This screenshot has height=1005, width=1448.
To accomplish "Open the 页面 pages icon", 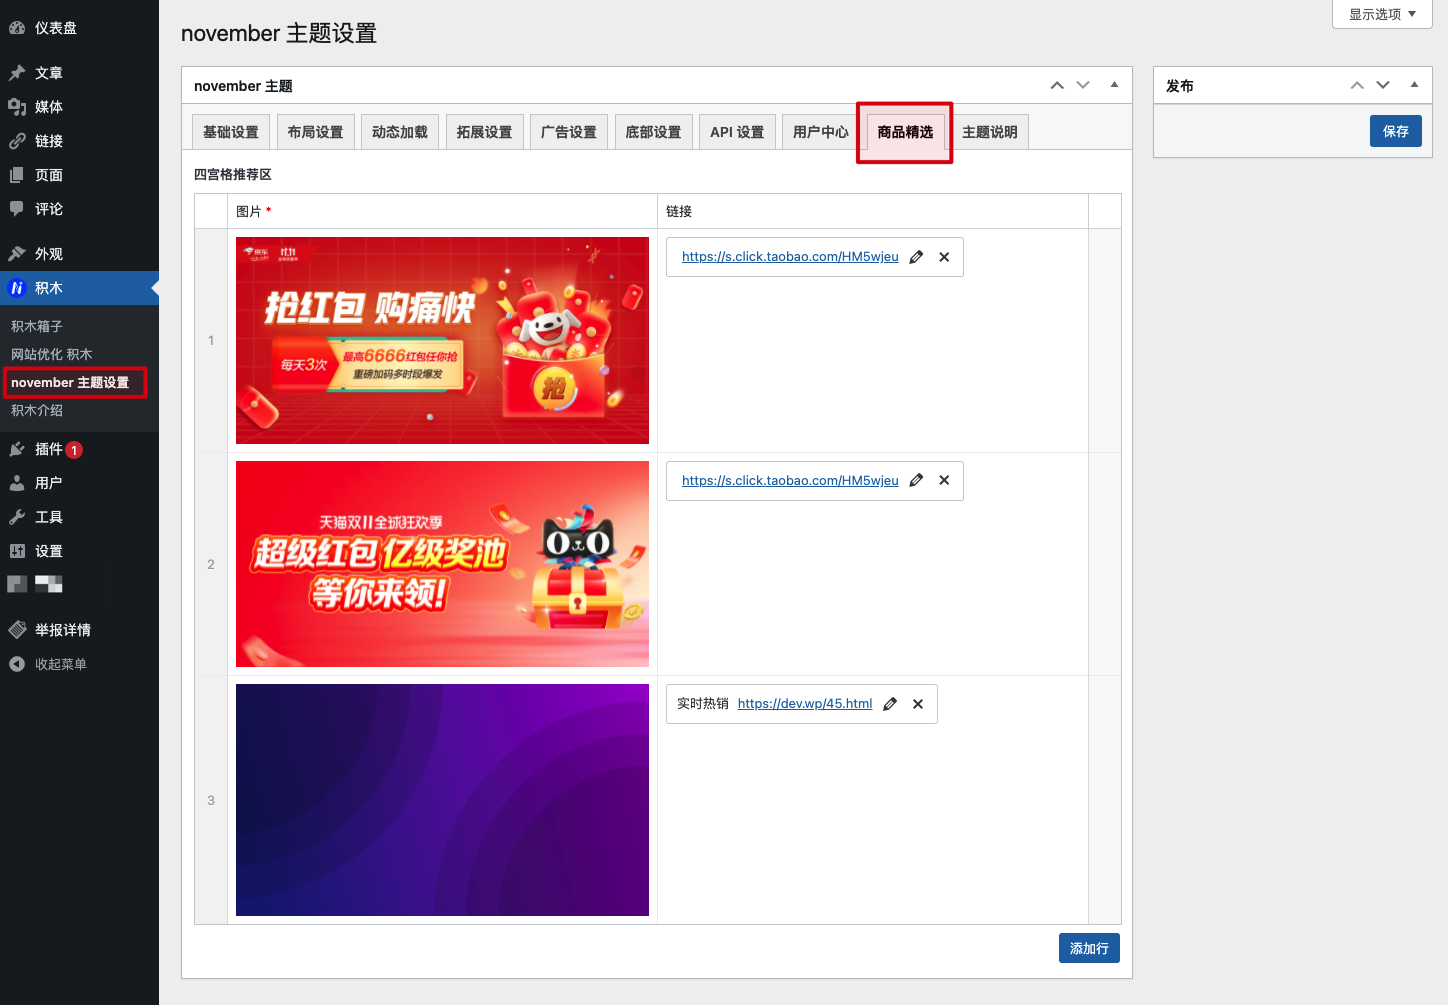I will pyautogui.click(x=17, y=175).
